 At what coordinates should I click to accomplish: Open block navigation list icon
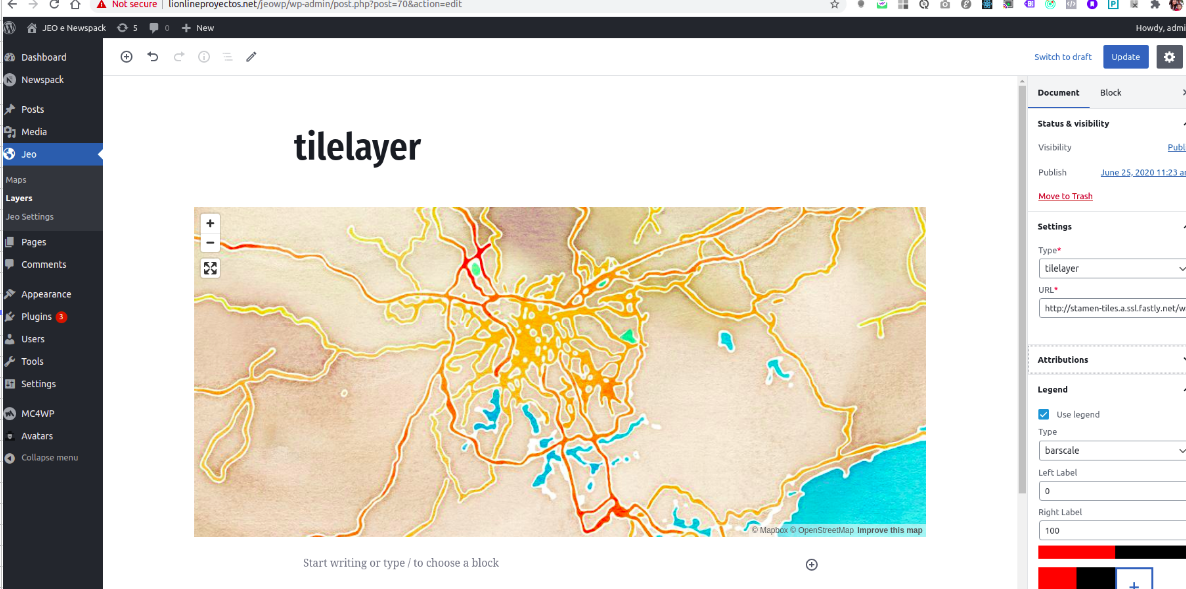(x=228, y=57)
